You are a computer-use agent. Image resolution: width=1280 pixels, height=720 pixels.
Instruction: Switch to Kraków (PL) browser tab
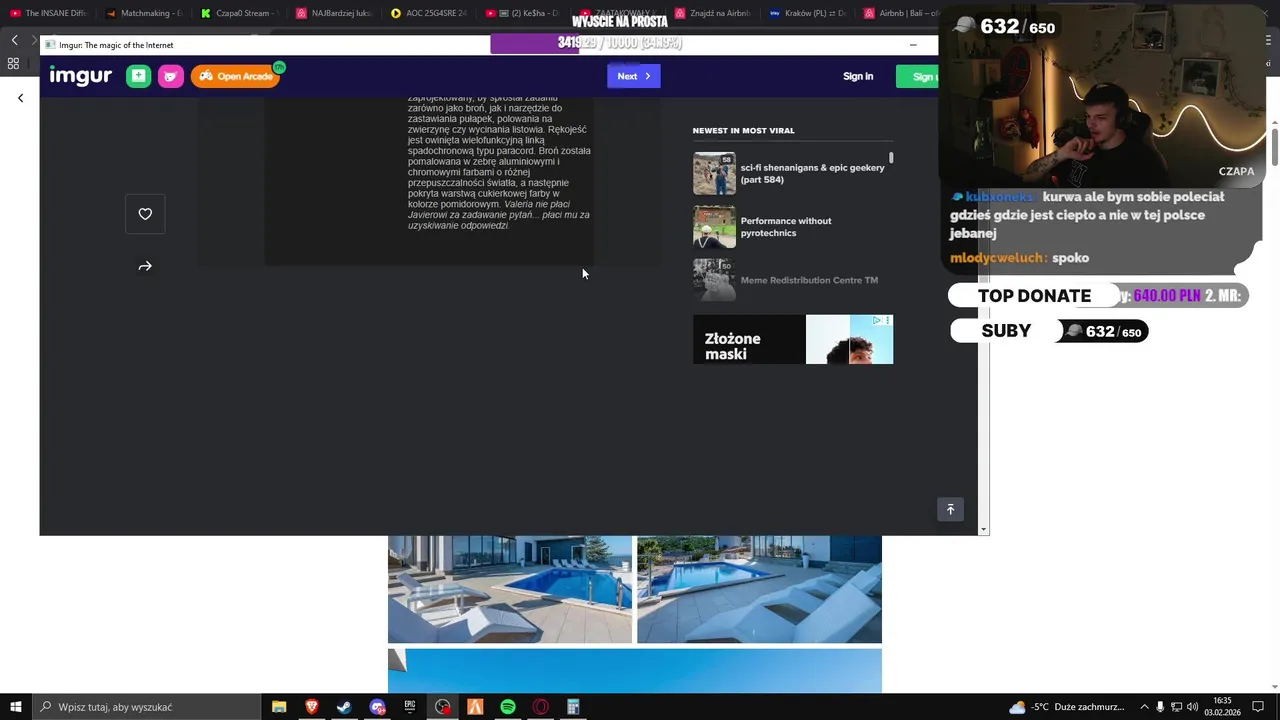click(808, 13)
